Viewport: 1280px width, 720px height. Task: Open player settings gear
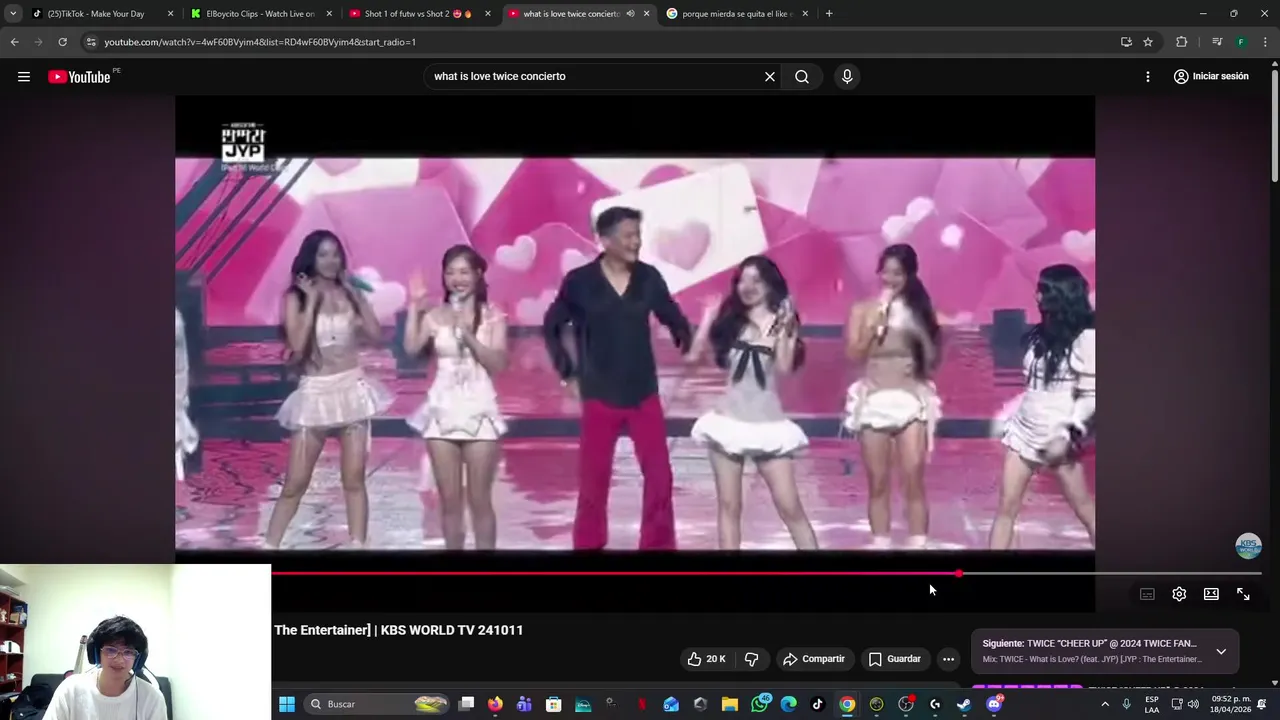pos(1179,594)
